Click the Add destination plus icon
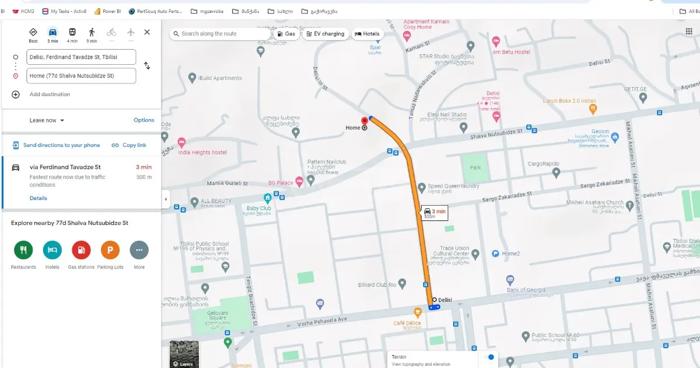700x368 pixels. [16, 94]
